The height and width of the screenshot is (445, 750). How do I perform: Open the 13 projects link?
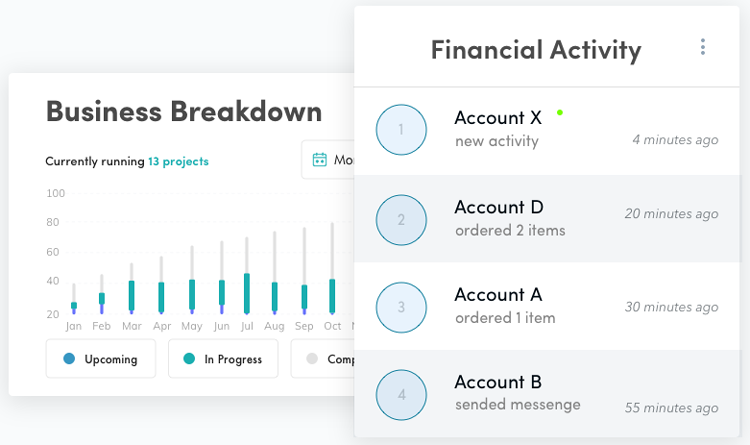pos(178,161)
